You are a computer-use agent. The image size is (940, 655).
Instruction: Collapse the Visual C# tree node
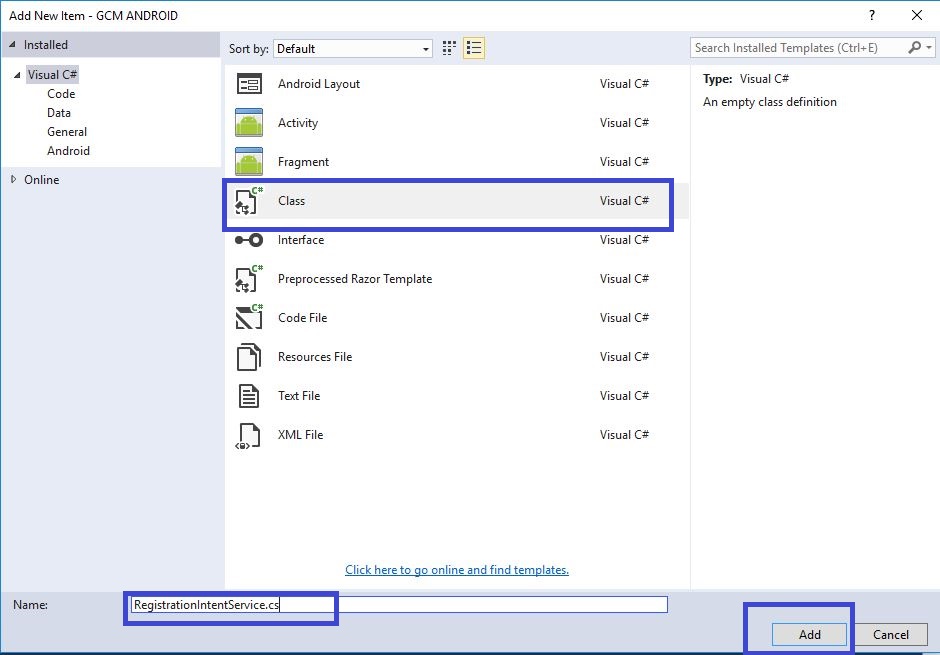pos(17,75)
